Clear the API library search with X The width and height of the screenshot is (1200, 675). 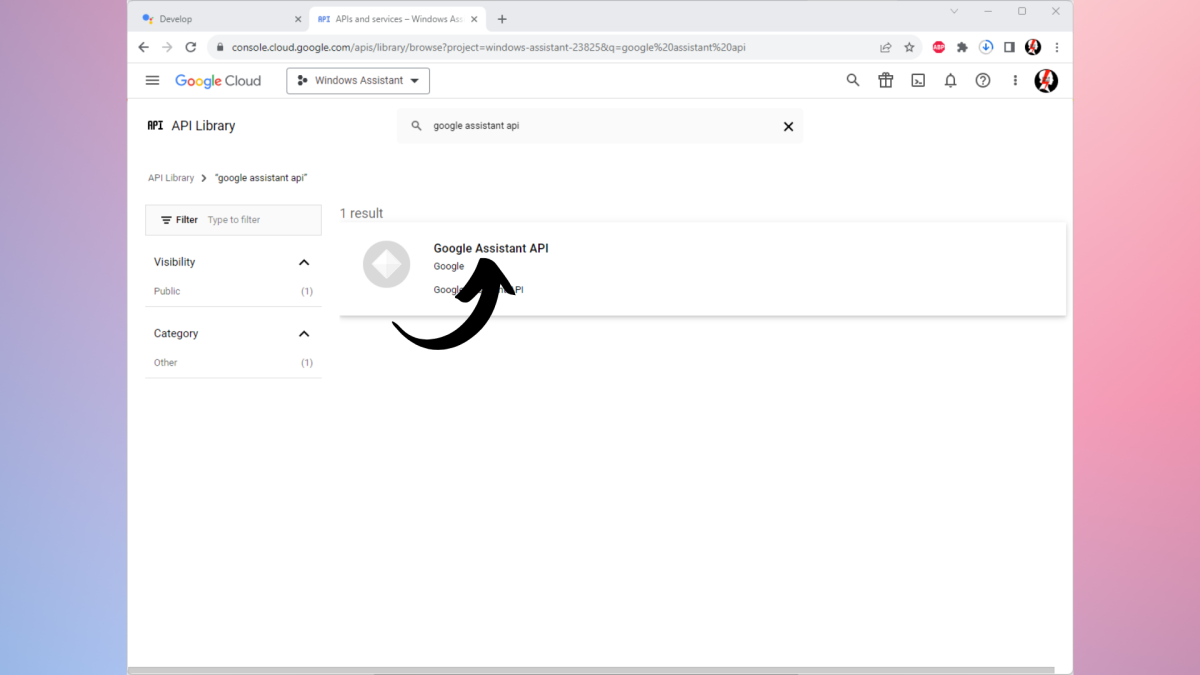[788, 127]
